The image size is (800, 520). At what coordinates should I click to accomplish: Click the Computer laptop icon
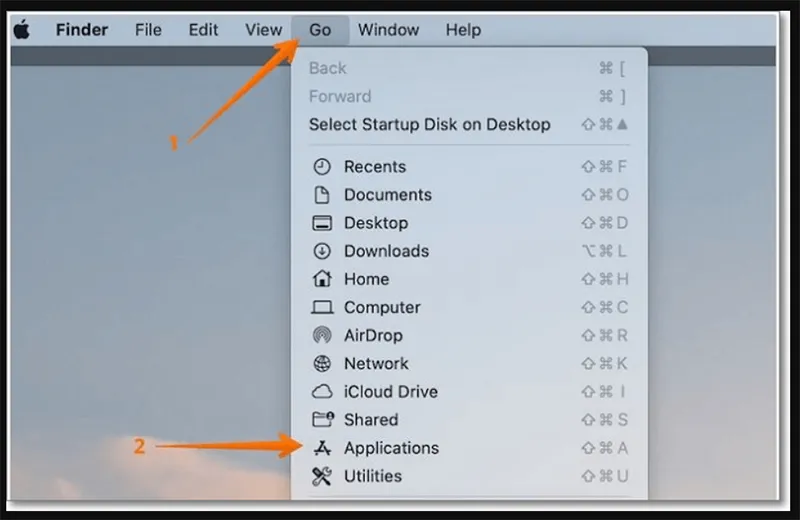click(322, 307)
